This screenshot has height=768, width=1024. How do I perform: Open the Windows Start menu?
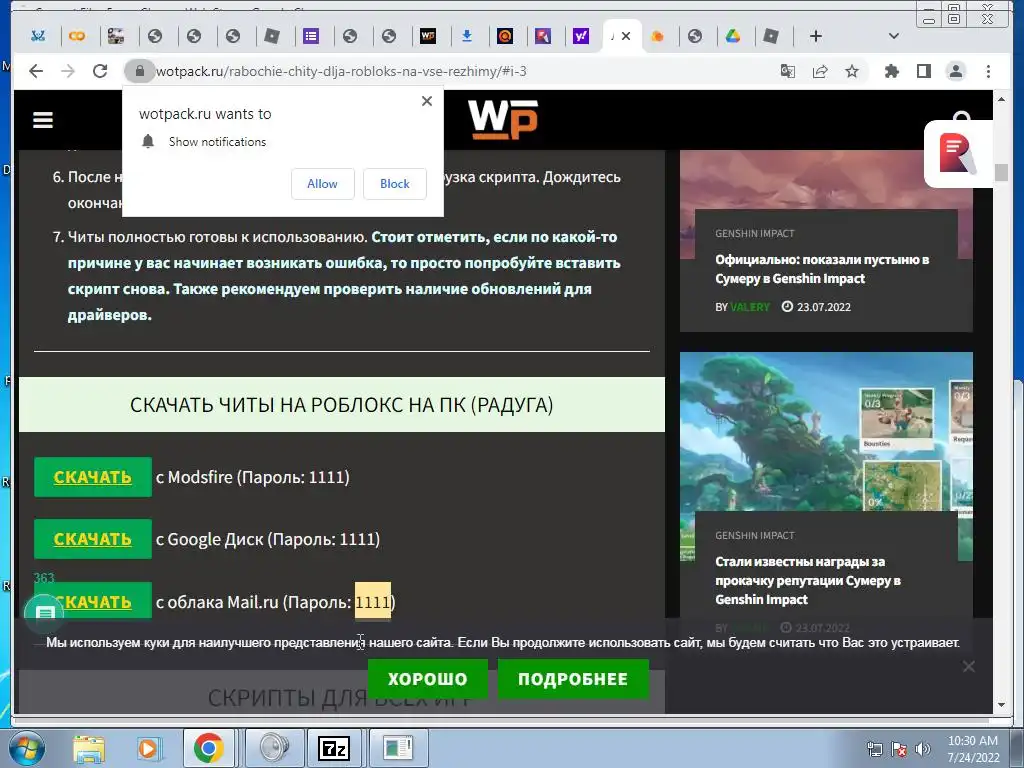click(x=25, y=748)
